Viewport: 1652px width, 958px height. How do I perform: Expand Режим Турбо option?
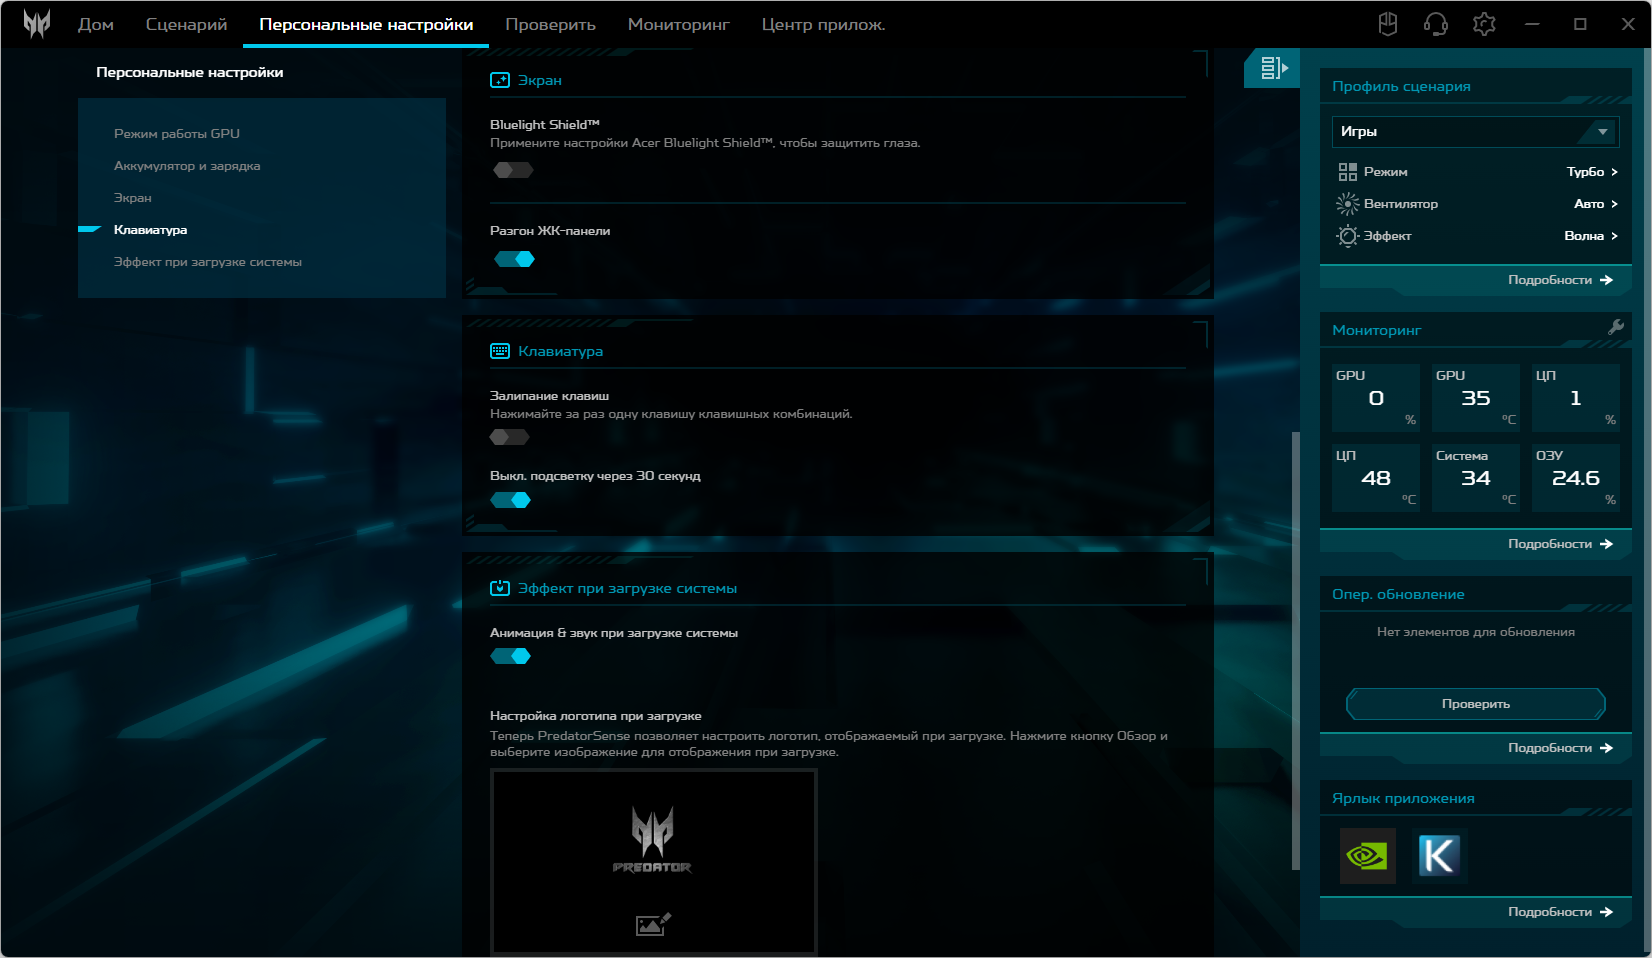1592,172
